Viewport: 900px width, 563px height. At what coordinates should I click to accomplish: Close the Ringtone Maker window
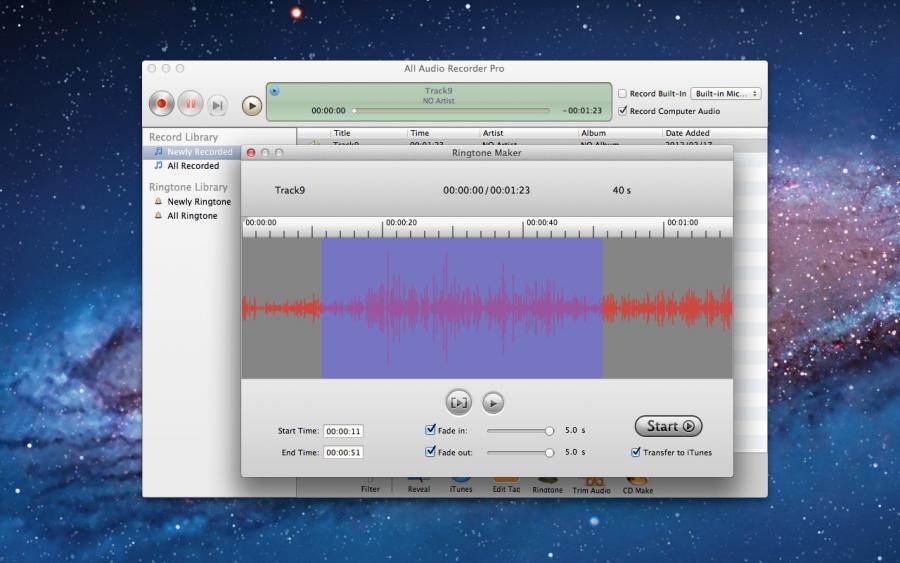click(x=251, y=153)
